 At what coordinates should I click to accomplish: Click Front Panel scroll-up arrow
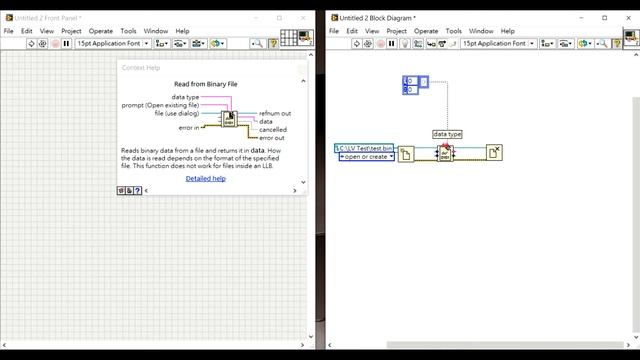(311, 55)
